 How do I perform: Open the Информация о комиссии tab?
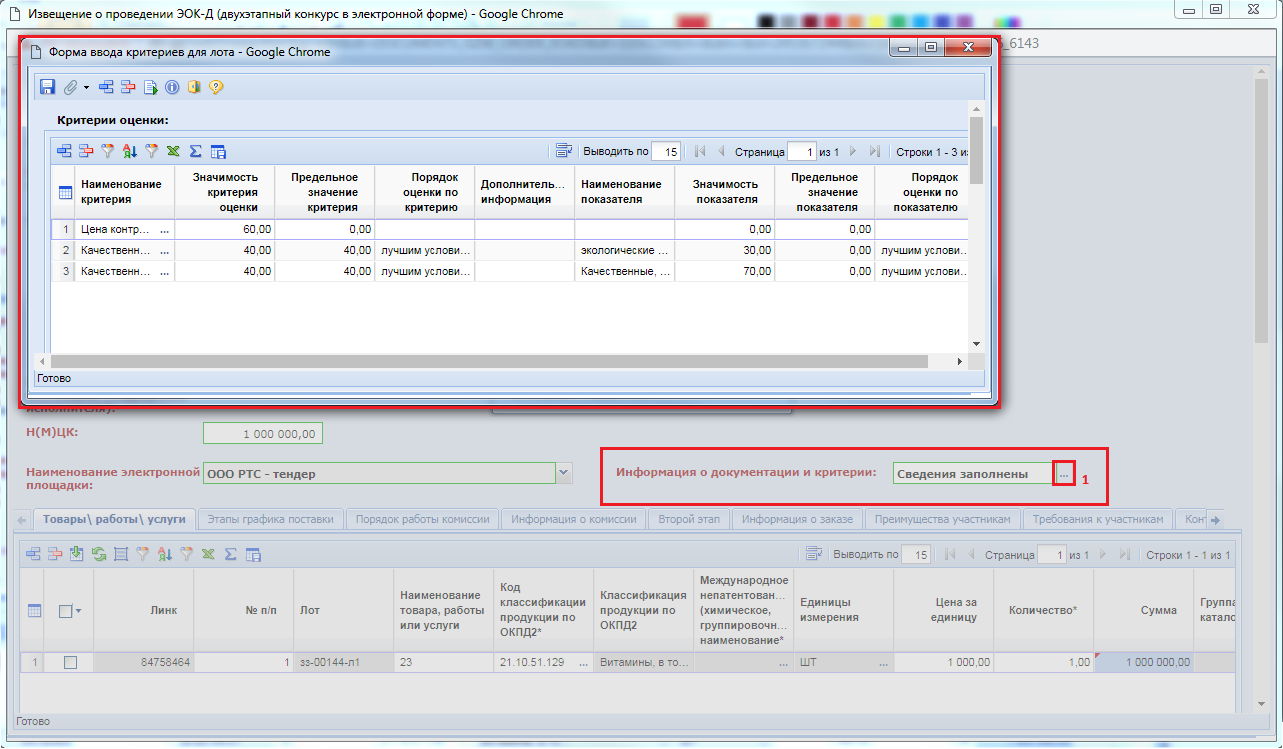[x=573, y=519]
